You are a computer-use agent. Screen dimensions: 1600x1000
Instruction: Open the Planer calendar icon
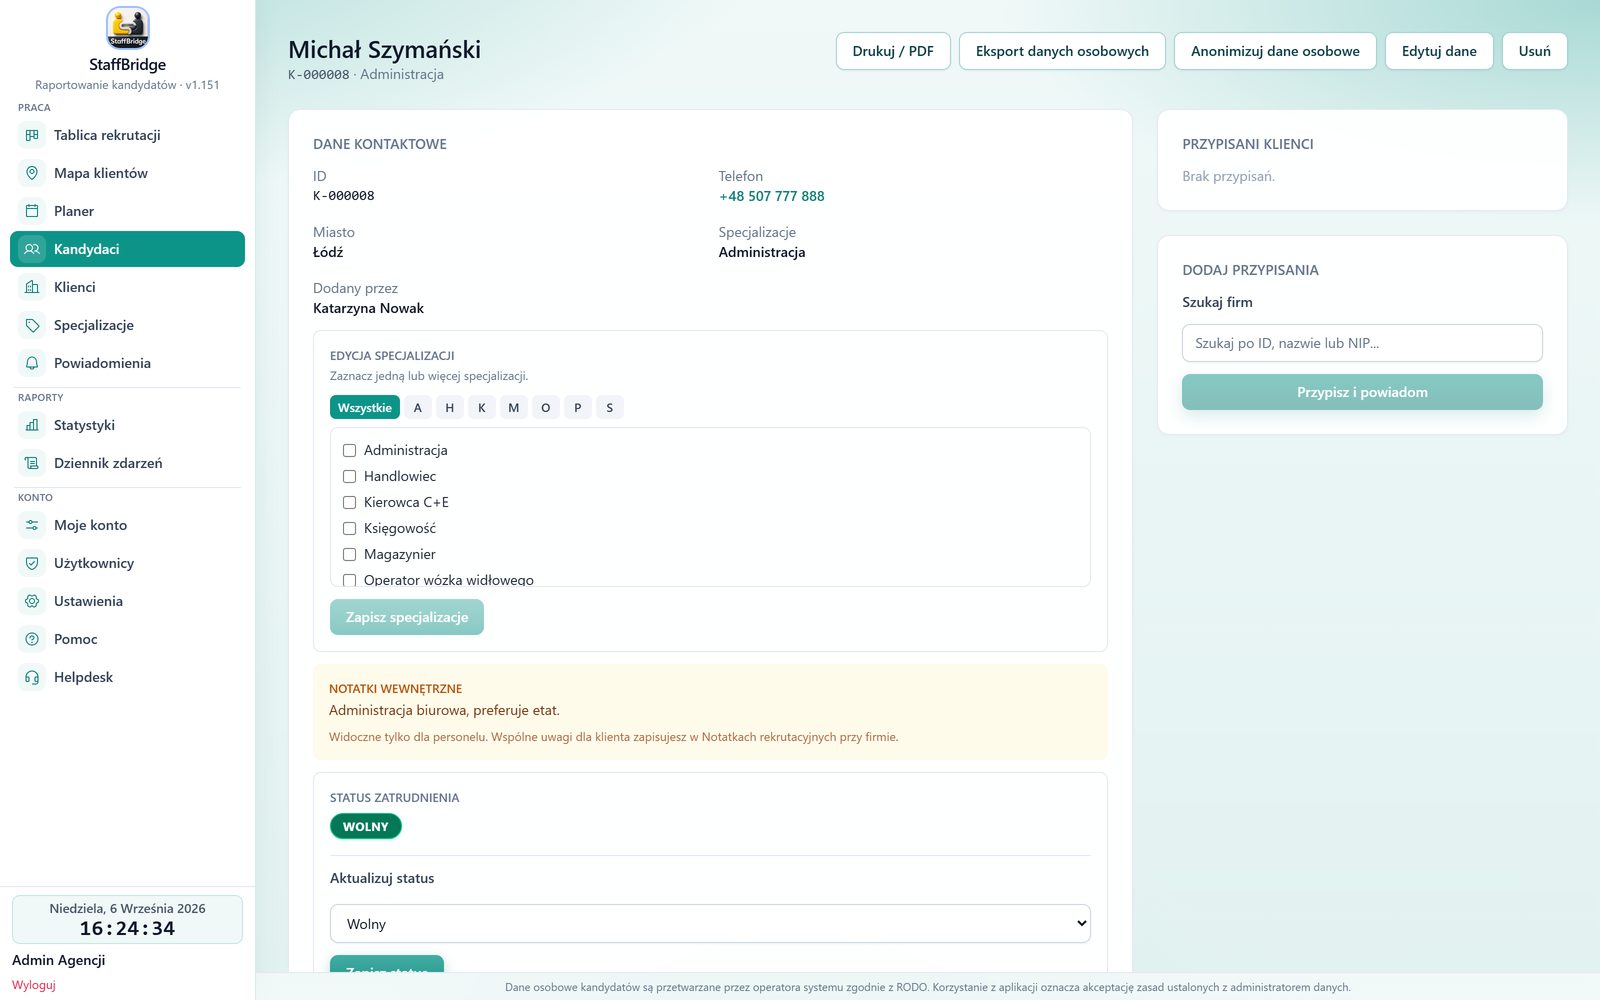point(32,211)
